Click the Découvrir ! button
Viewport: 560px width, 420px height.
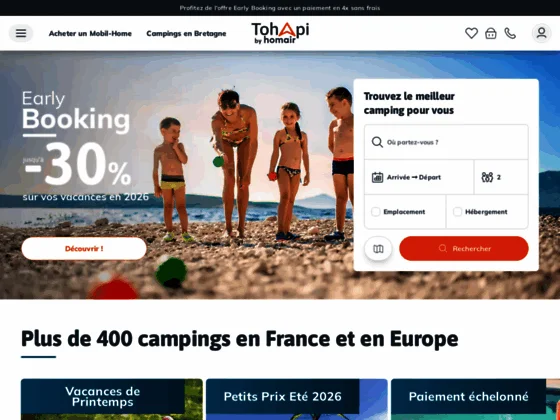point(84,249)
